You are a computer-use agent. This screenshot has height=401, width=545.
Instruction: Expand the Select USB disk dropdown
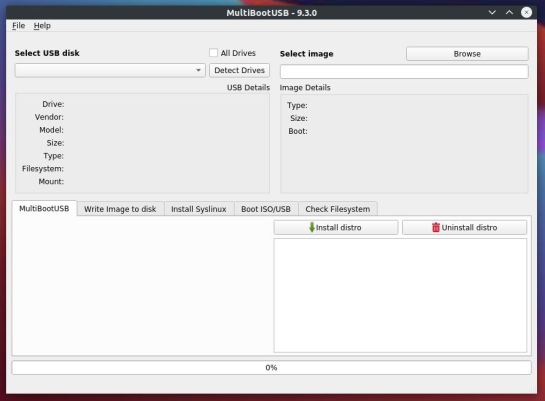point(110,70)
